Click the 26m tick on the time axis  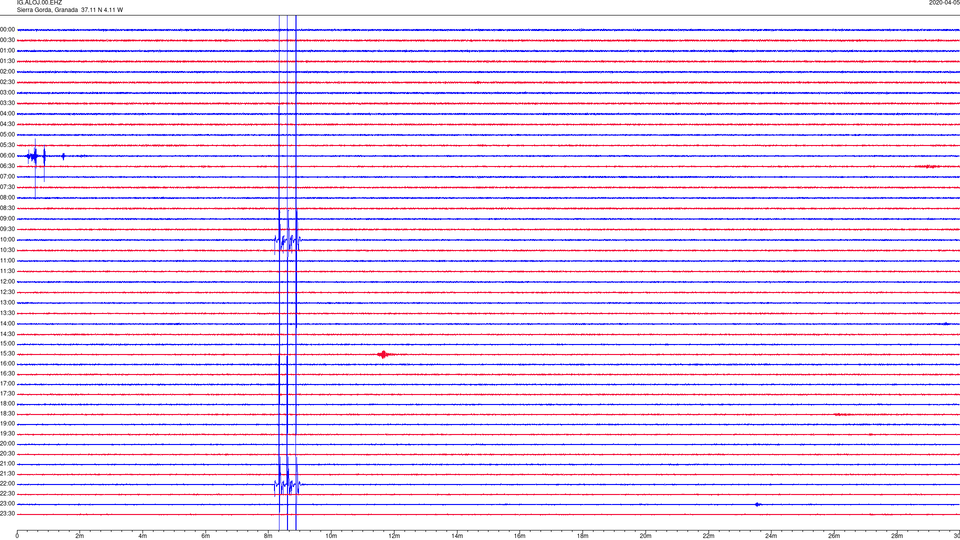(834, 536)
